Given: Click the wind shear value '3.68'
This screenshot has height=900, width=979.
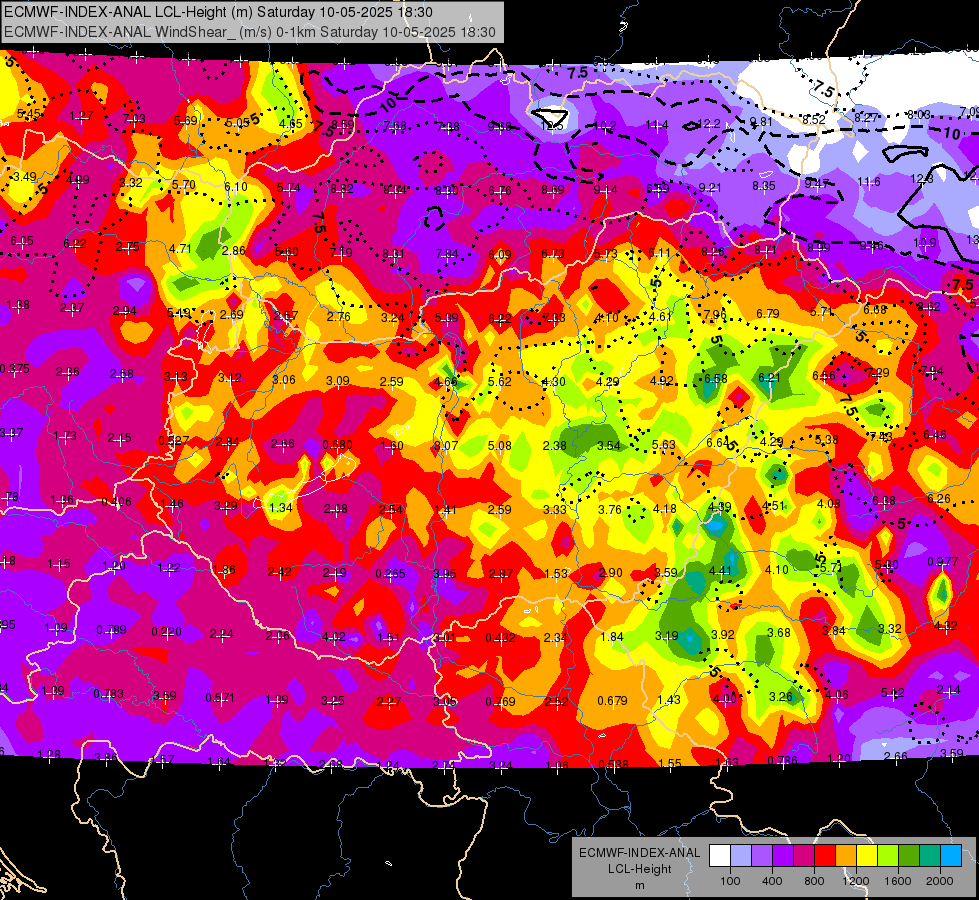Looking at the screenshot, I should coord(779,633).
